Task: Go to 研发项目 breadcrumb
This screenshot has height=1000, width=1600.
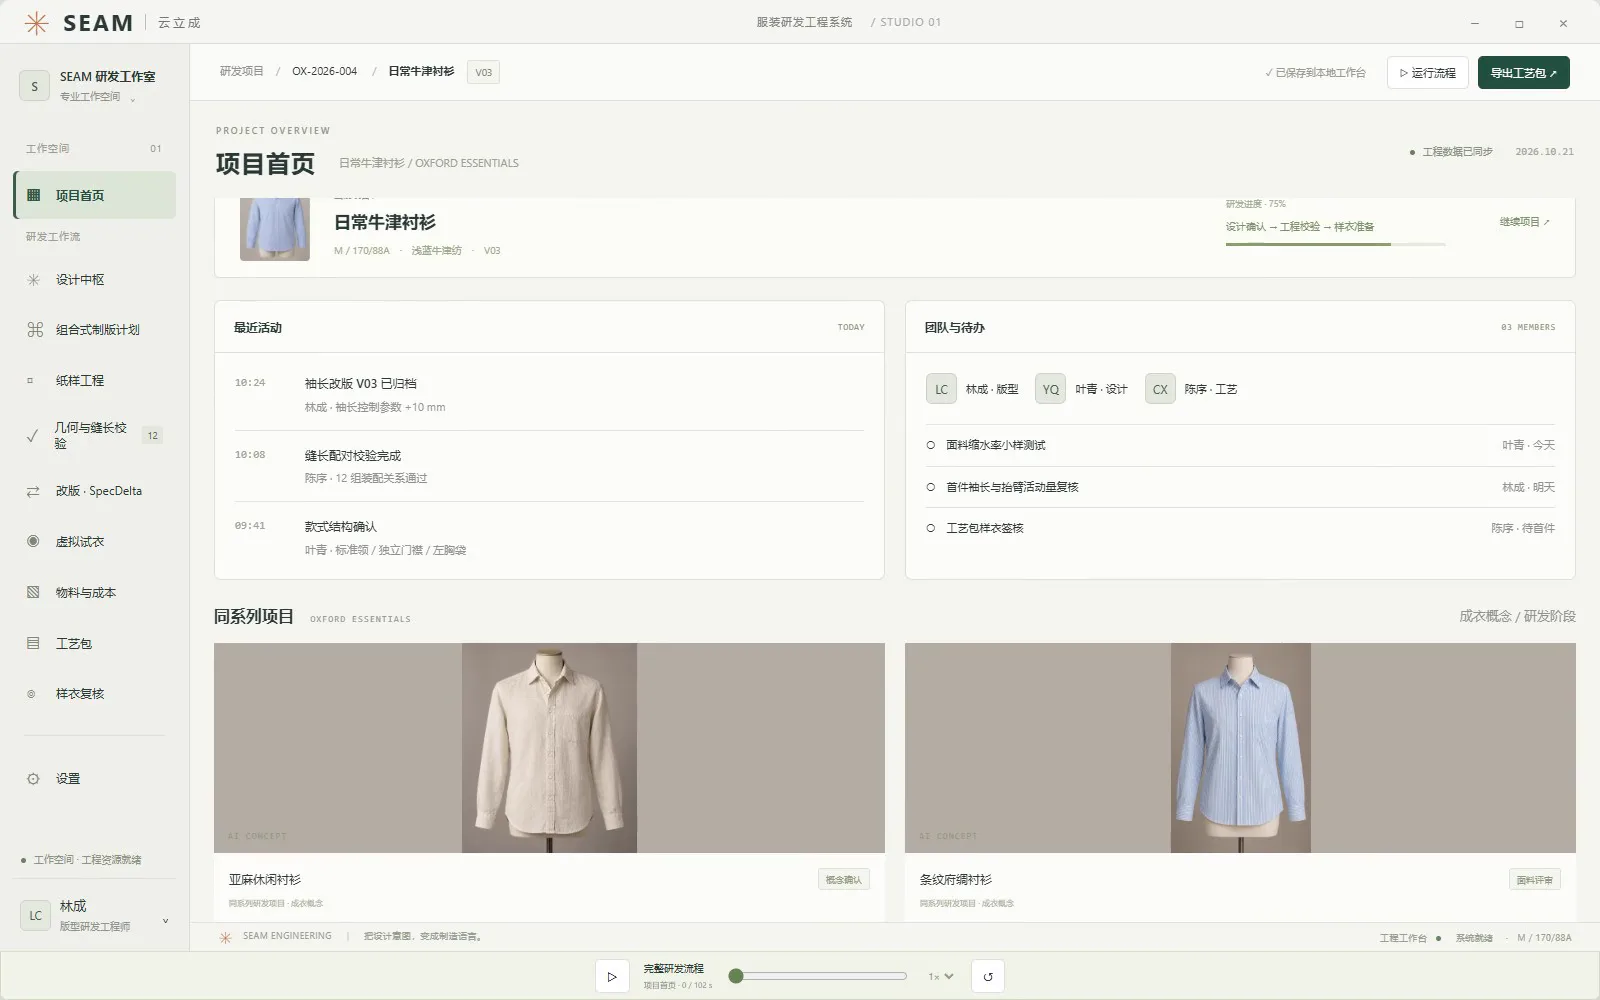Action: [x=242, y=71]
